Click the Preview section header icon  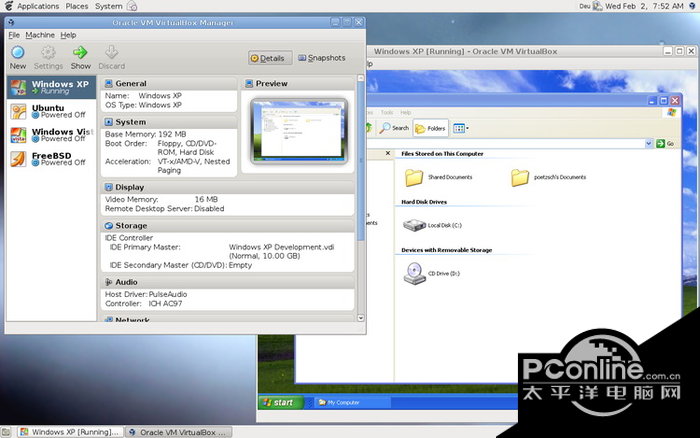click(249, 83)
